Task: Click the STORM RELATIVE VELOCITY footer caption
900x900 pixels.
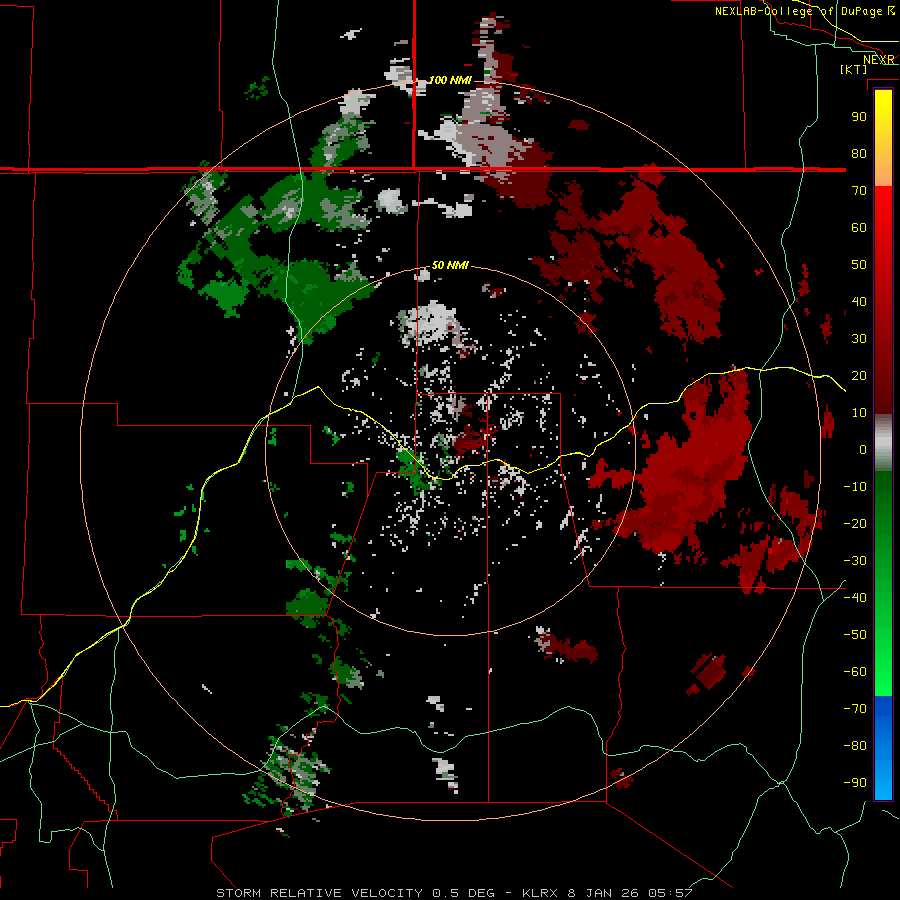Action: (x=454, y=893)
